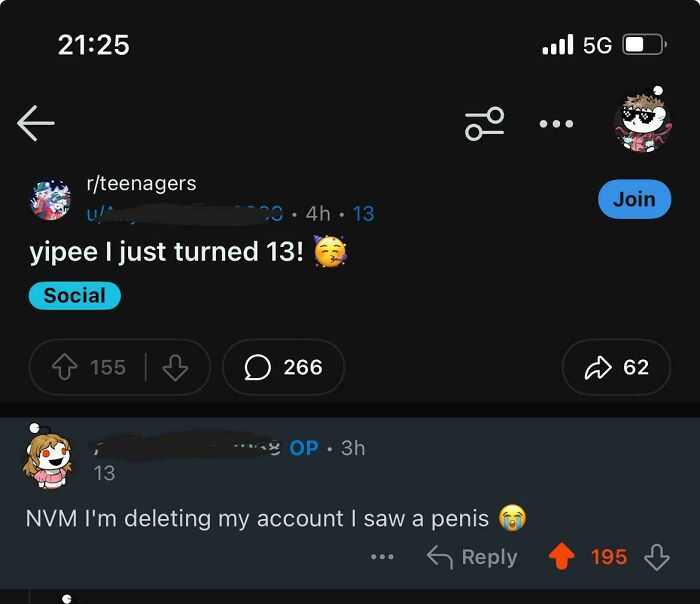The height and width of the screenshot is (604, 700).
Task: Tap the battery status icon
Action: coord(643,45)
